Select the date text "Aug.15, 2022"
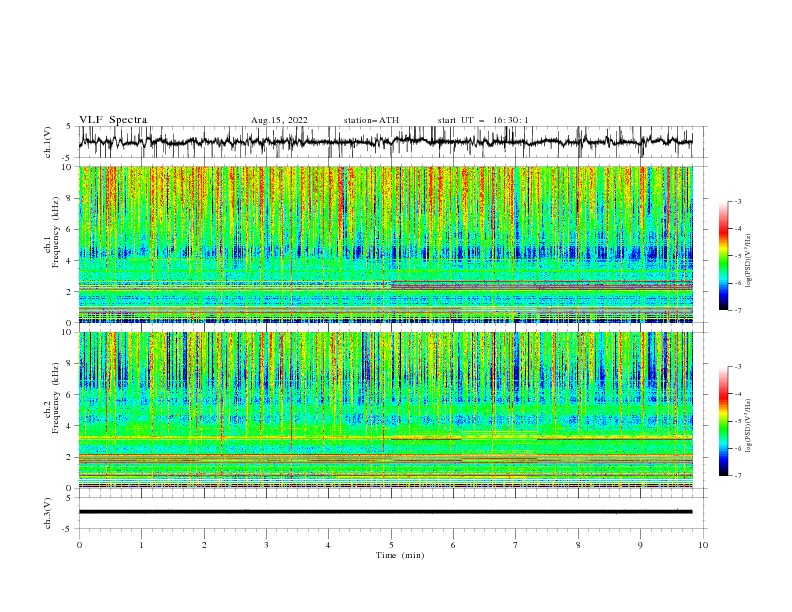The height and width of the screenshot is (612, 792). pos(279,120)
